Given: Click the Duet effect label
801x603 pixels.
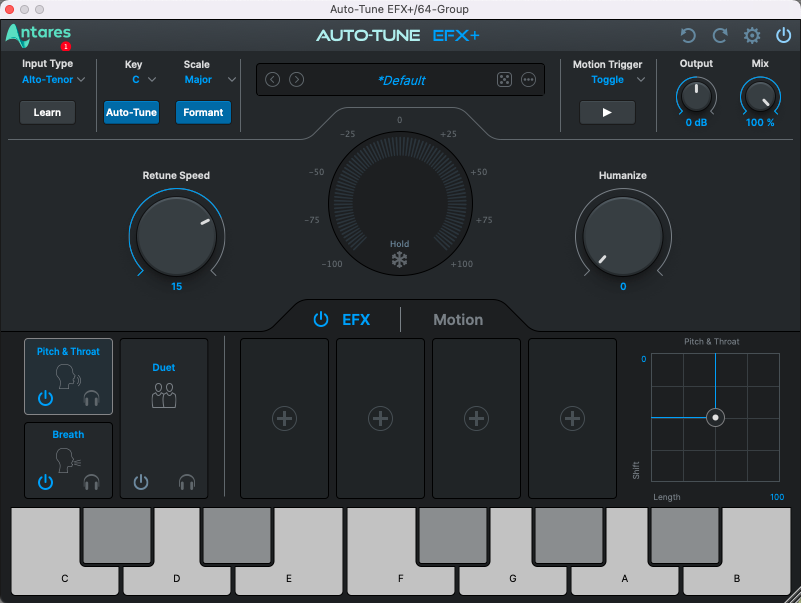Looking at the screenshot, I should pyautogui.click(x=164, y=367).
